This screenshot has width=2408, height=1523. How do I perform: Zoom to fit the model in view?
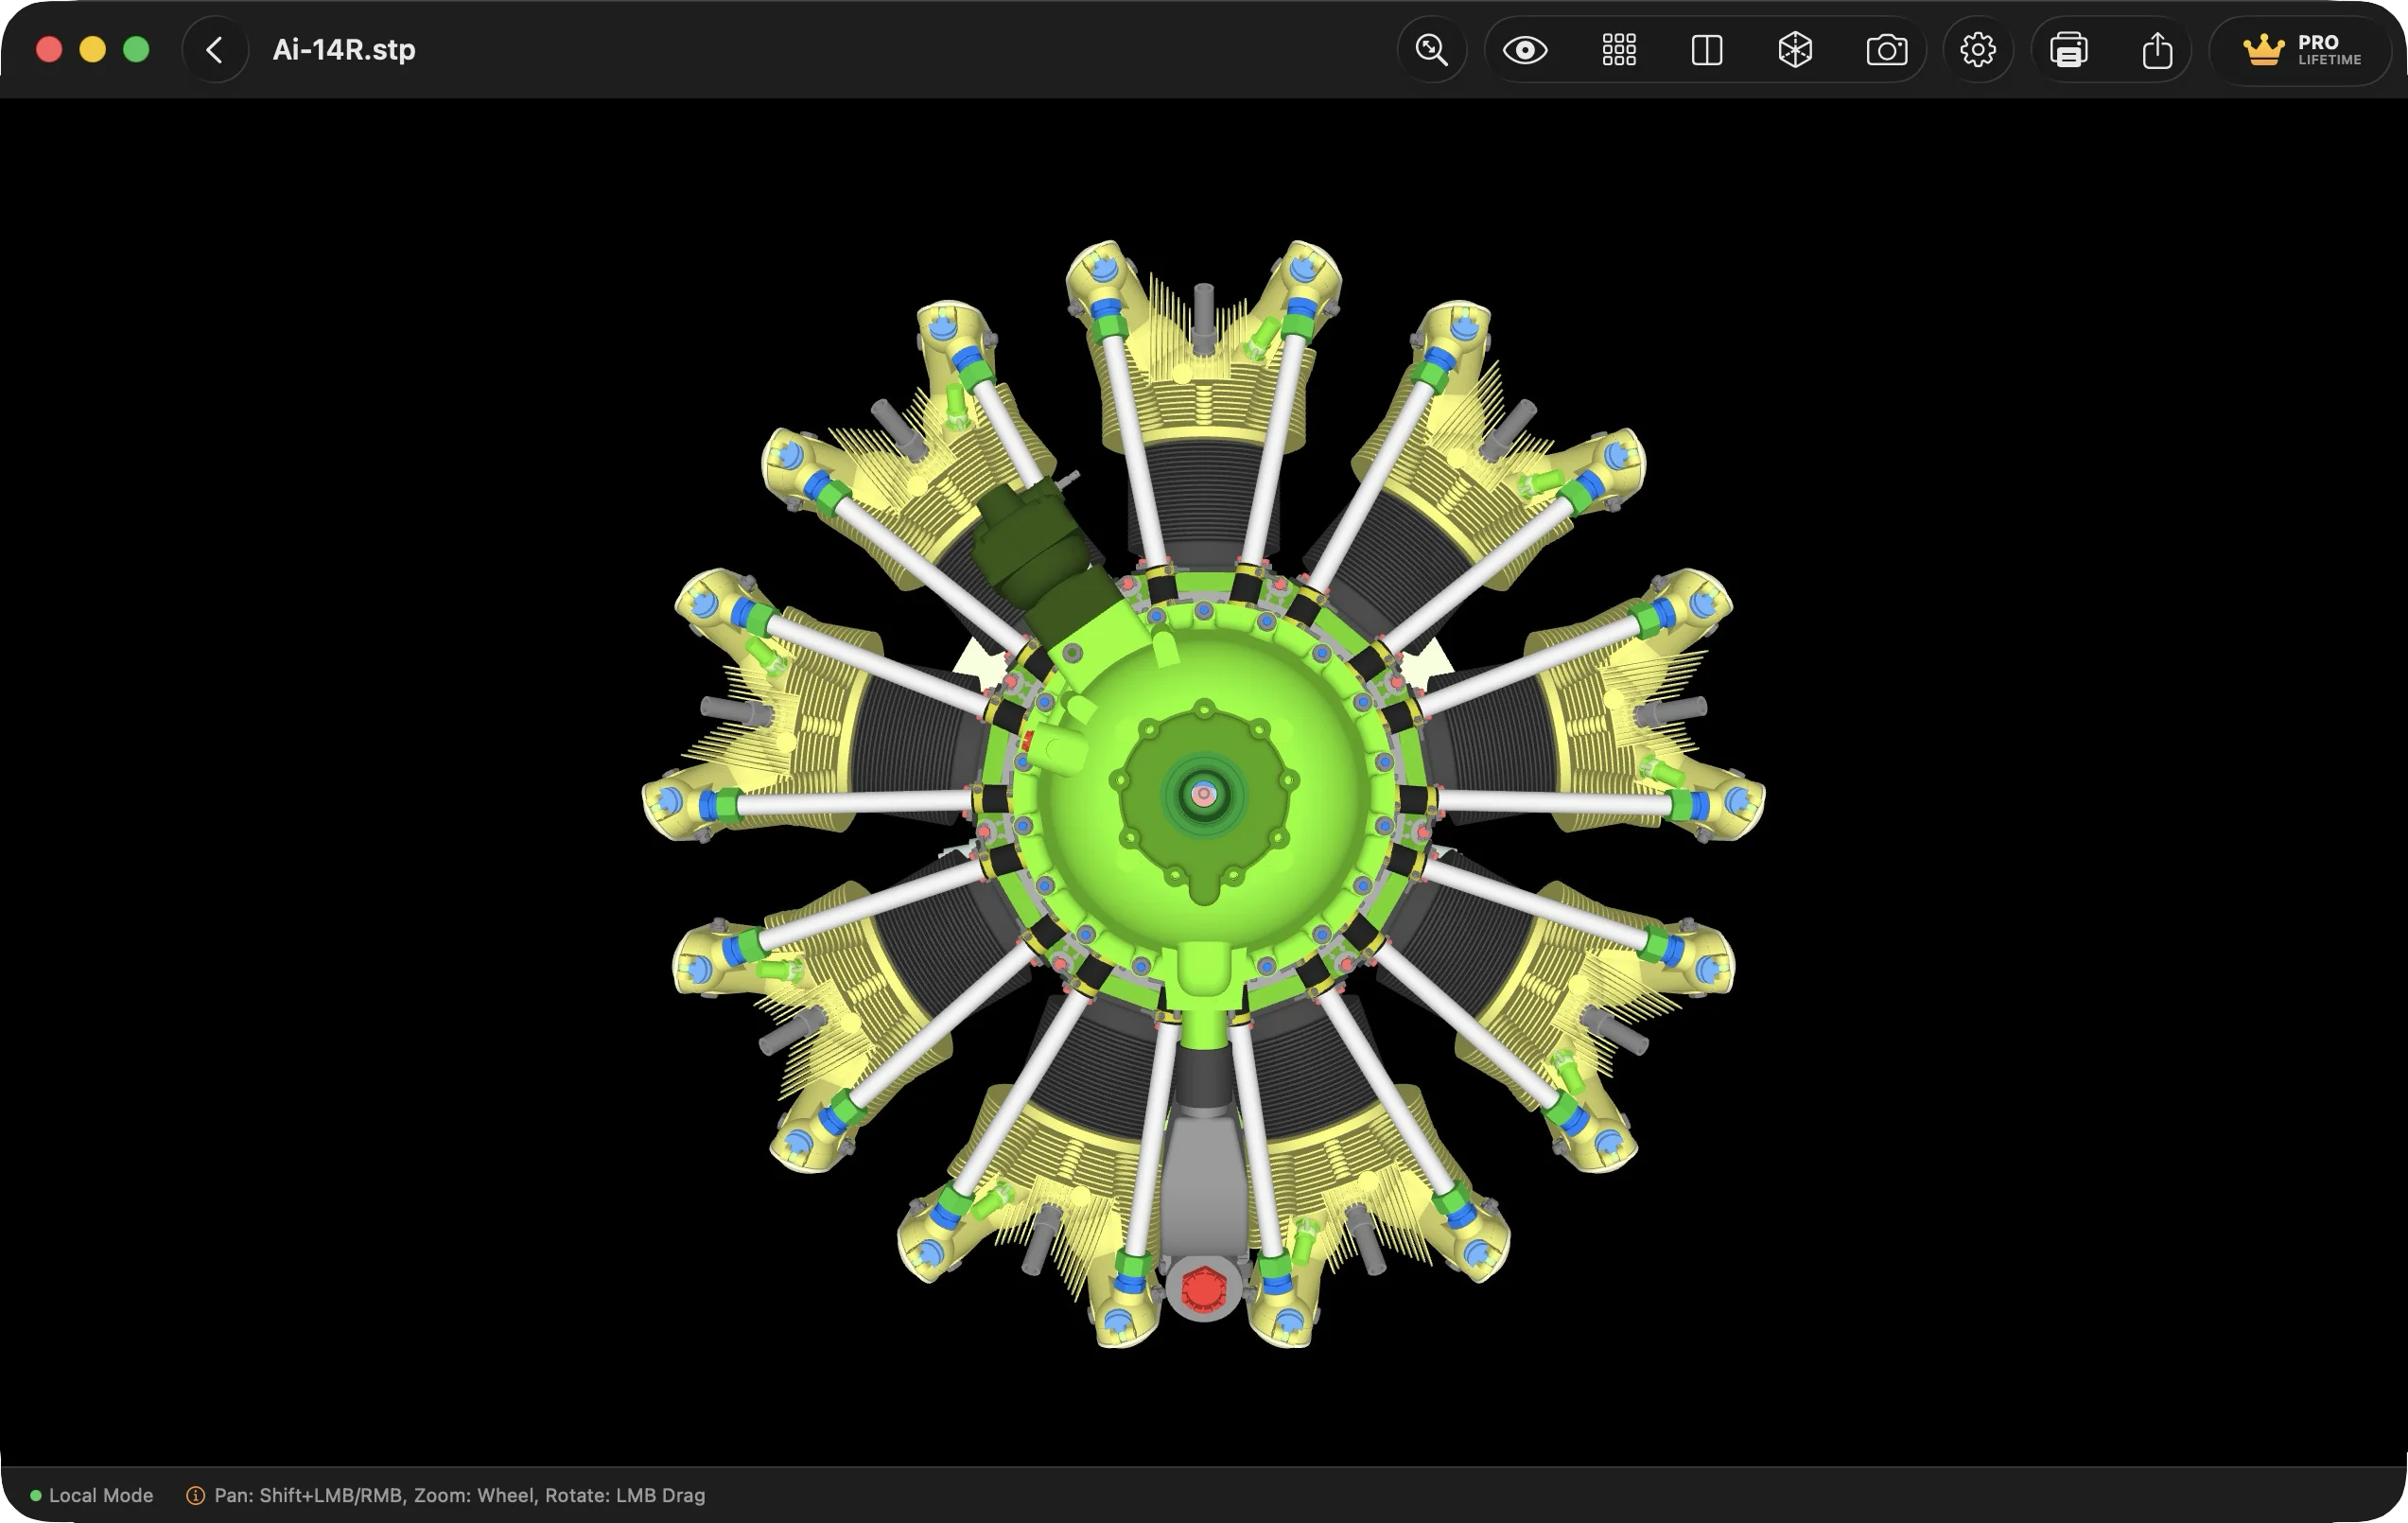click(x=1432, y=50)
